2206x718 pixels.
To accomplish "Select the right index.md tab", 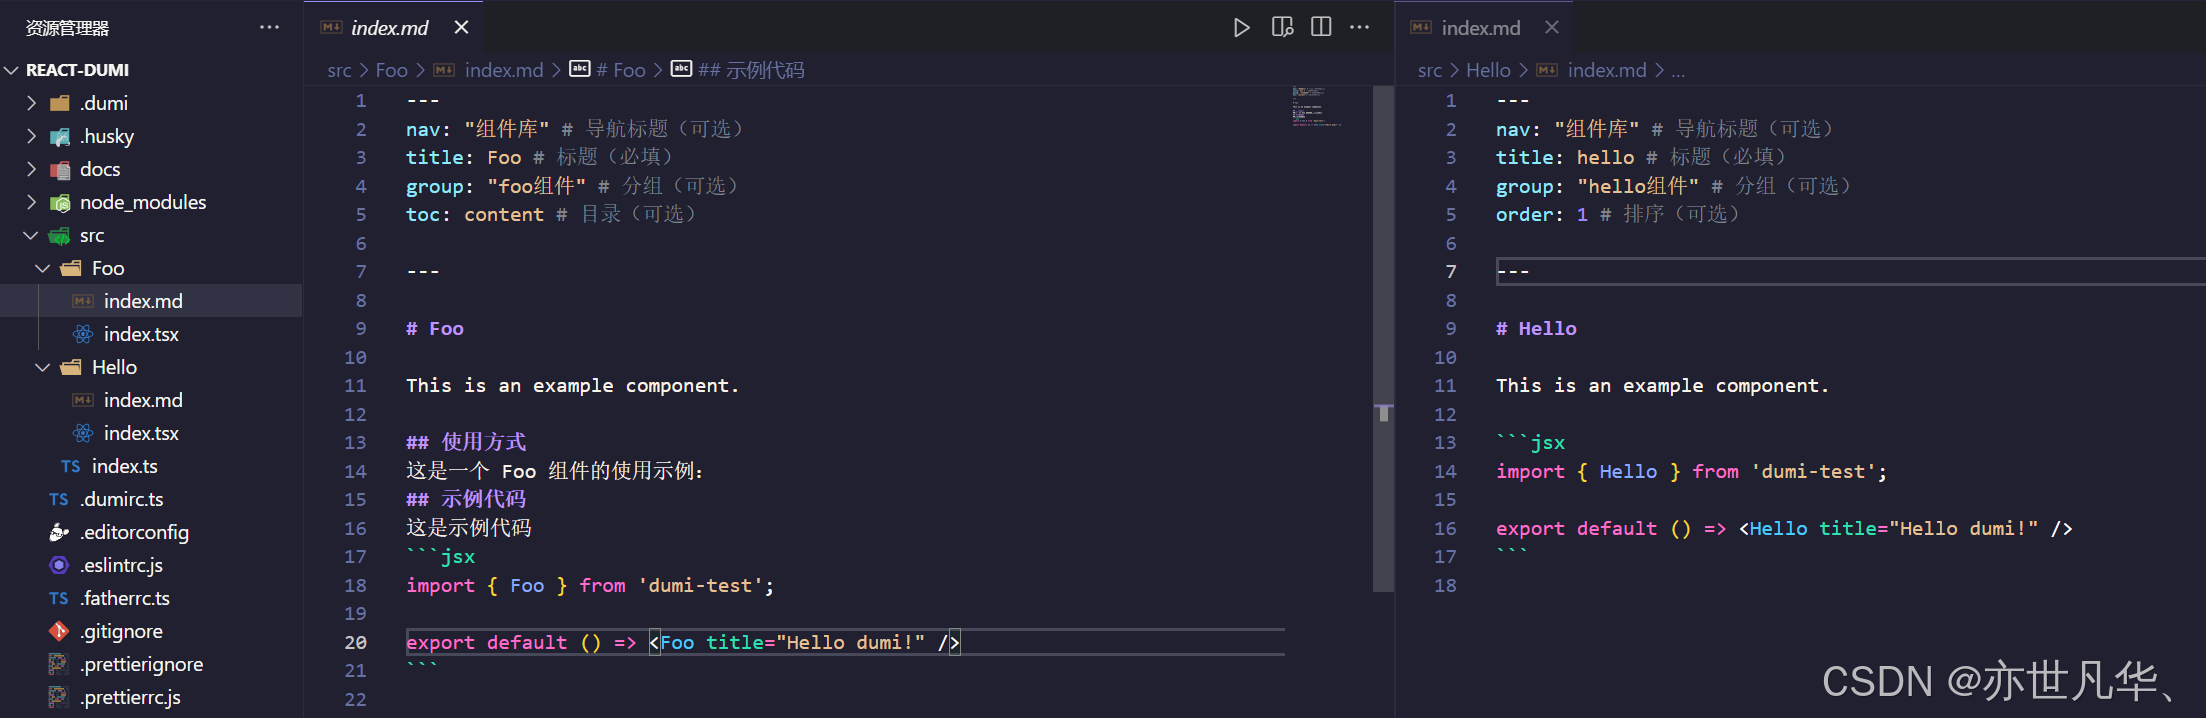I will [x=1480, y=28].
